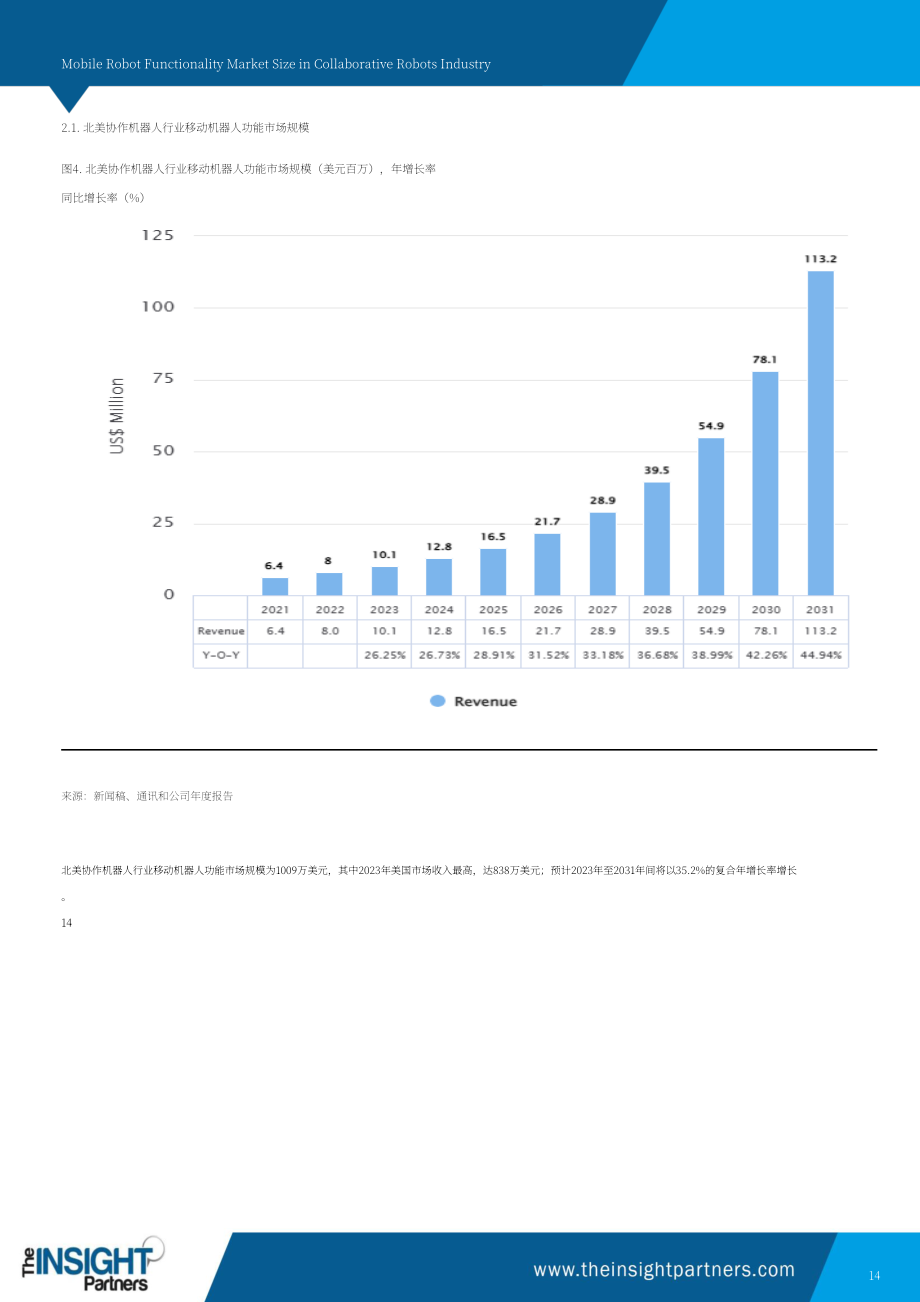
Task: Select the 2023 bar labeled 10.1
Action: click(384, 581)
